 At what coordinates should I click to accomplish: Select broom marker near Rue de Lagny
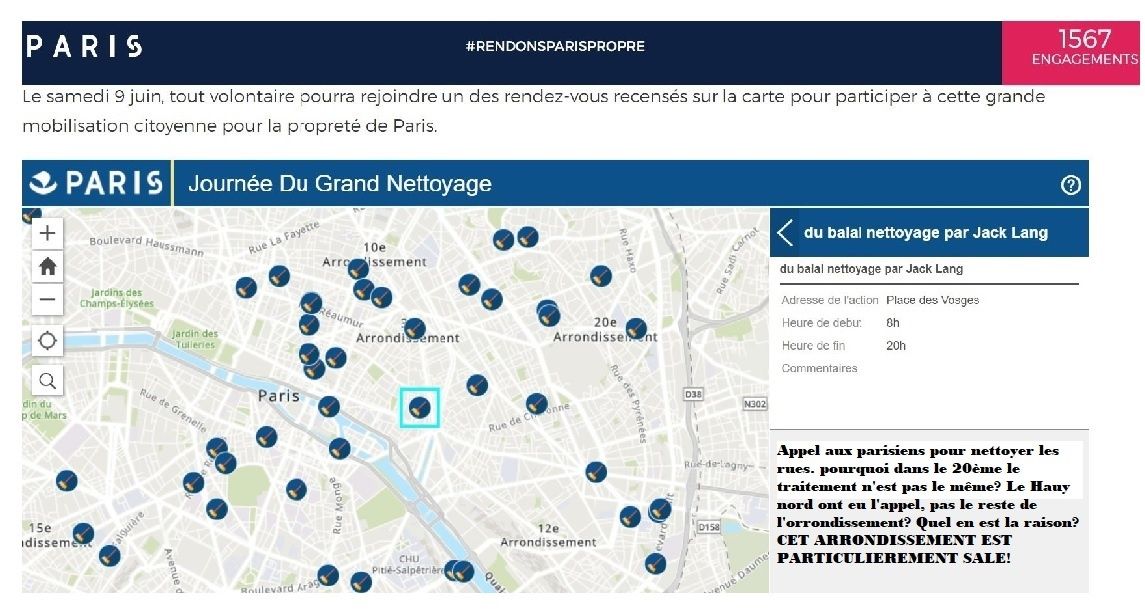596,472
